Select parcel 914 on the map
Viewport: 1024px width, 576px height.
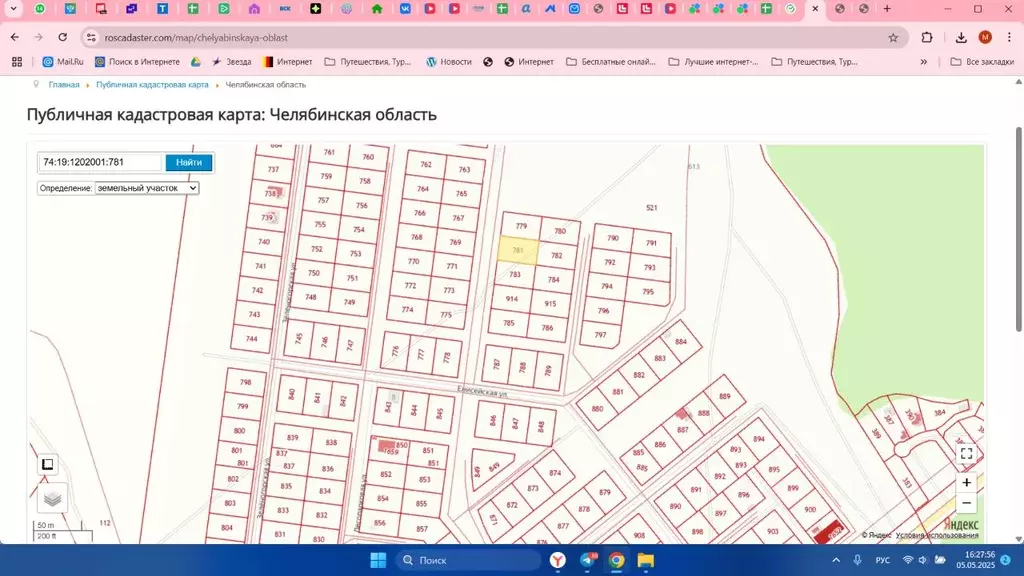point(511,298)
